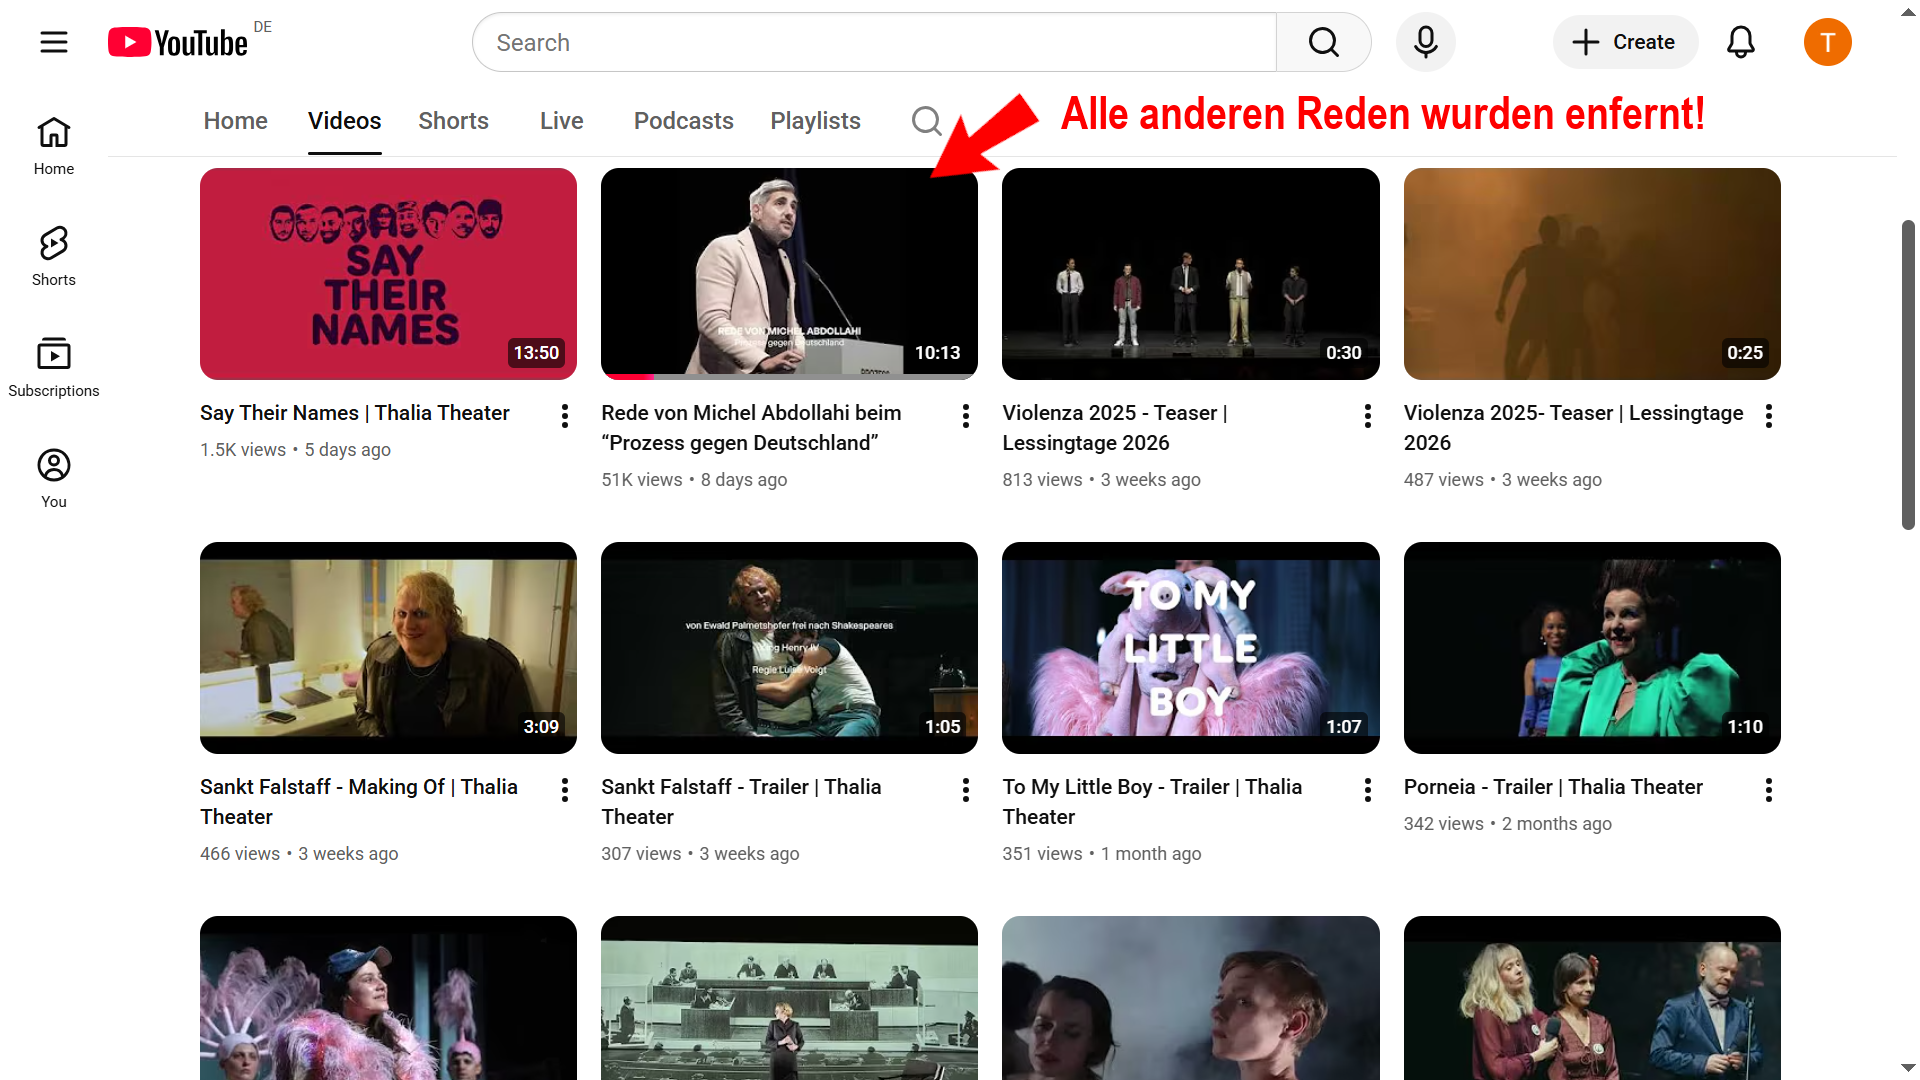
Task: Click the page's vertical scrollbar thumb
Action: (x=1908, y=375)
